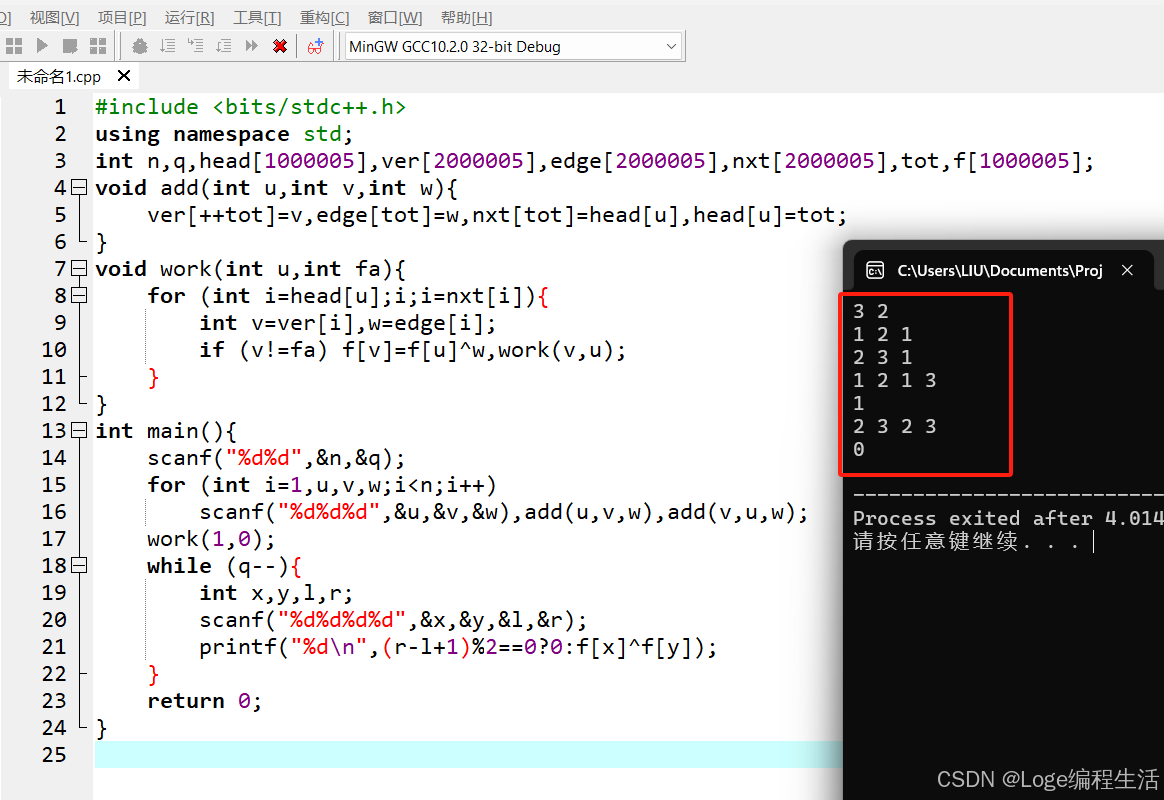
Task: Click '请按任意键继续' in console
Action: (936, 541)
